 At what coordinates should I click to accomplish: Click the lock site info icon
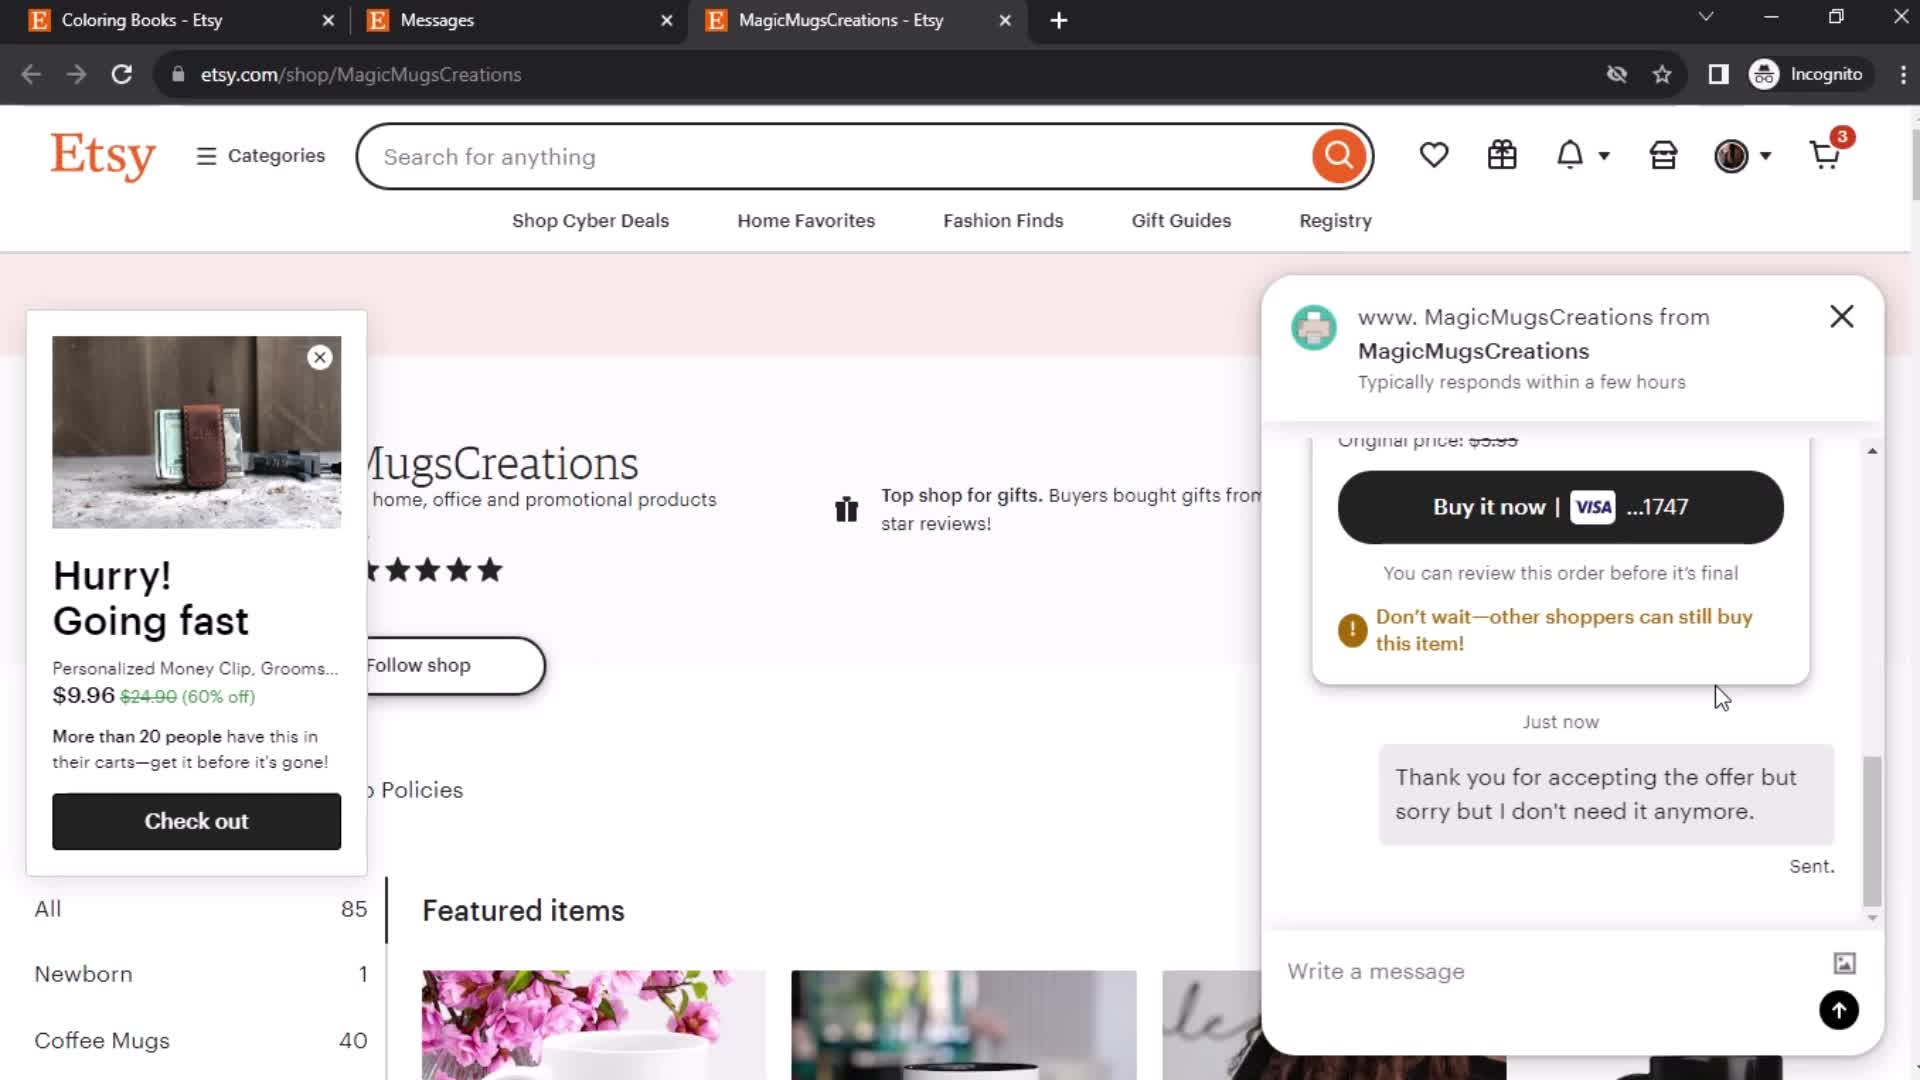coord(178,74)
